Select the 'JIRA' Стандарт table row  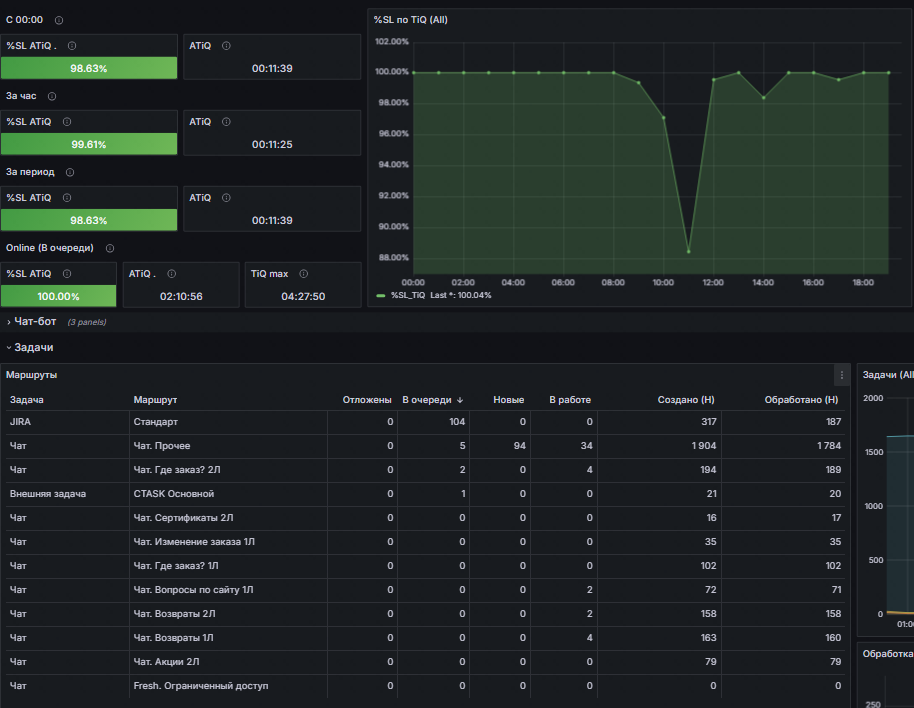tap(425, 422)
